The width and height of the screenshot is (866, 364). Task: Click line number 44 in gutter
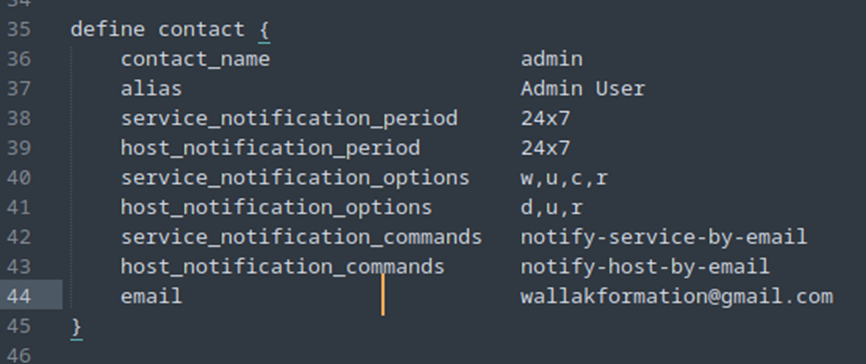point(18,297)
